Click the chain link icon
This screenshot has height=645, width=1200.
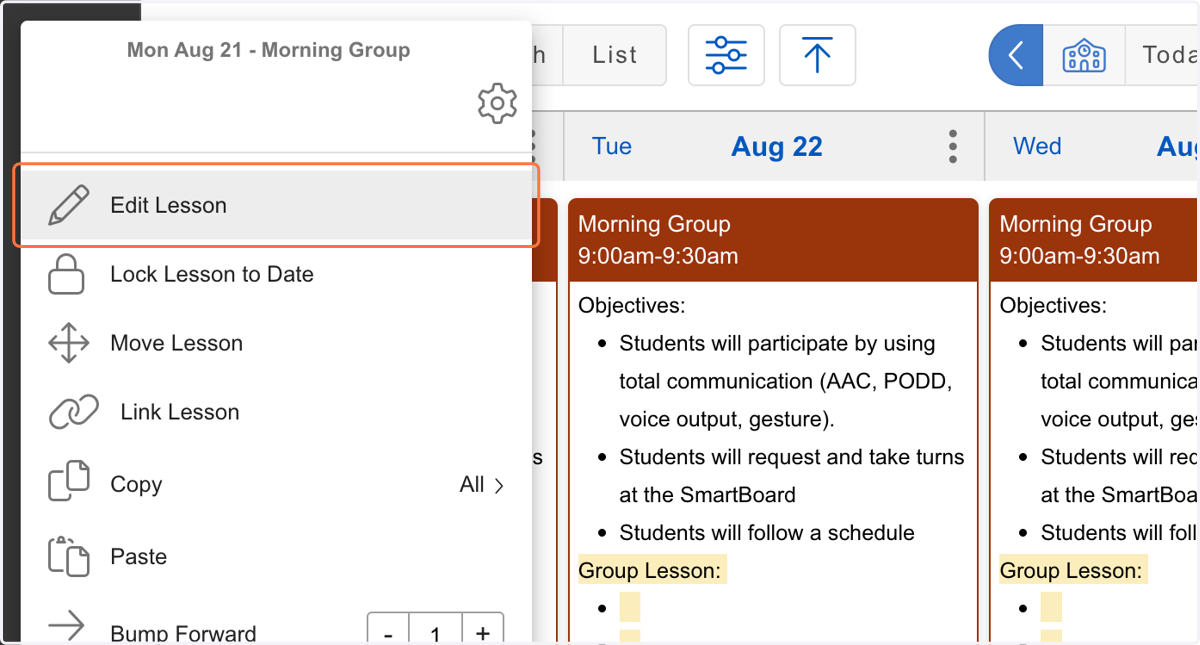74,412
